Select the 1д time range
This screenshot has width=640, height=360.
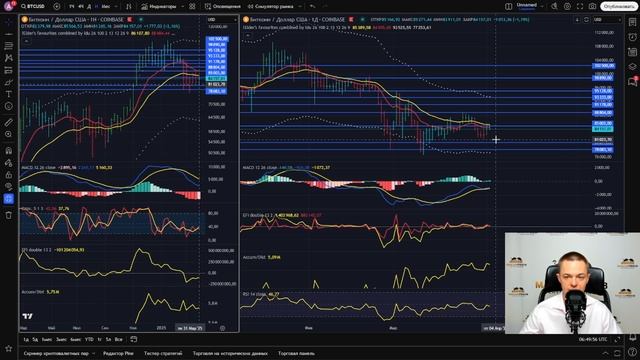[26, 340]
